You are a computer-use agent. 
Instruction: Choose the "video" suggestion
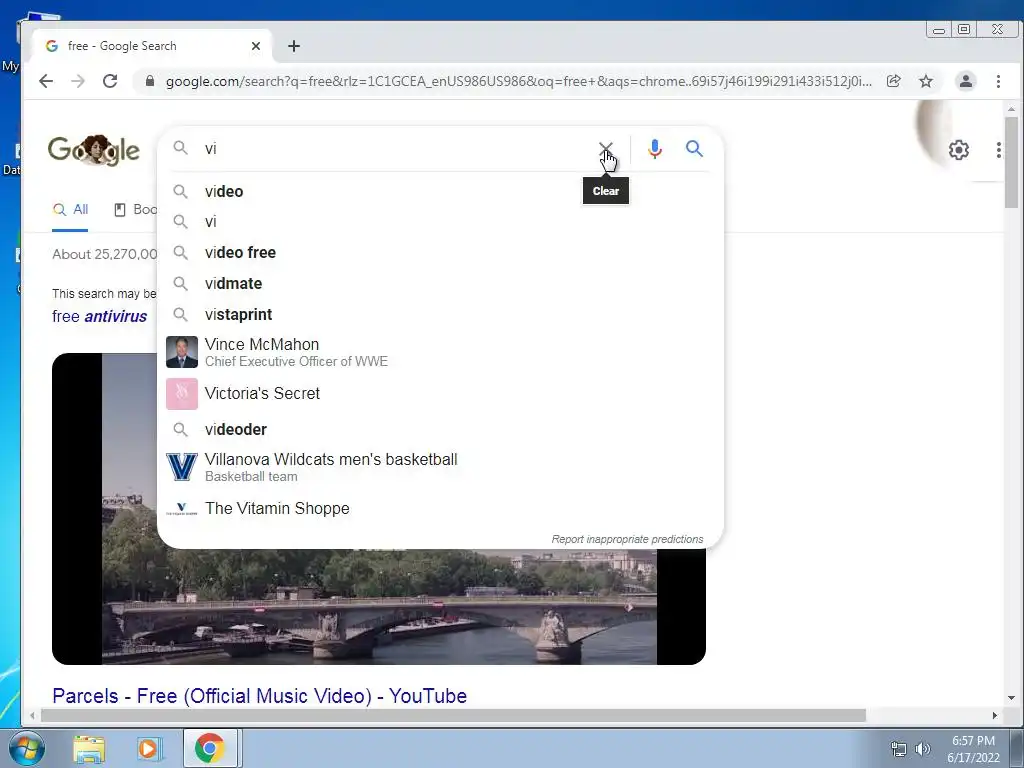440,191
